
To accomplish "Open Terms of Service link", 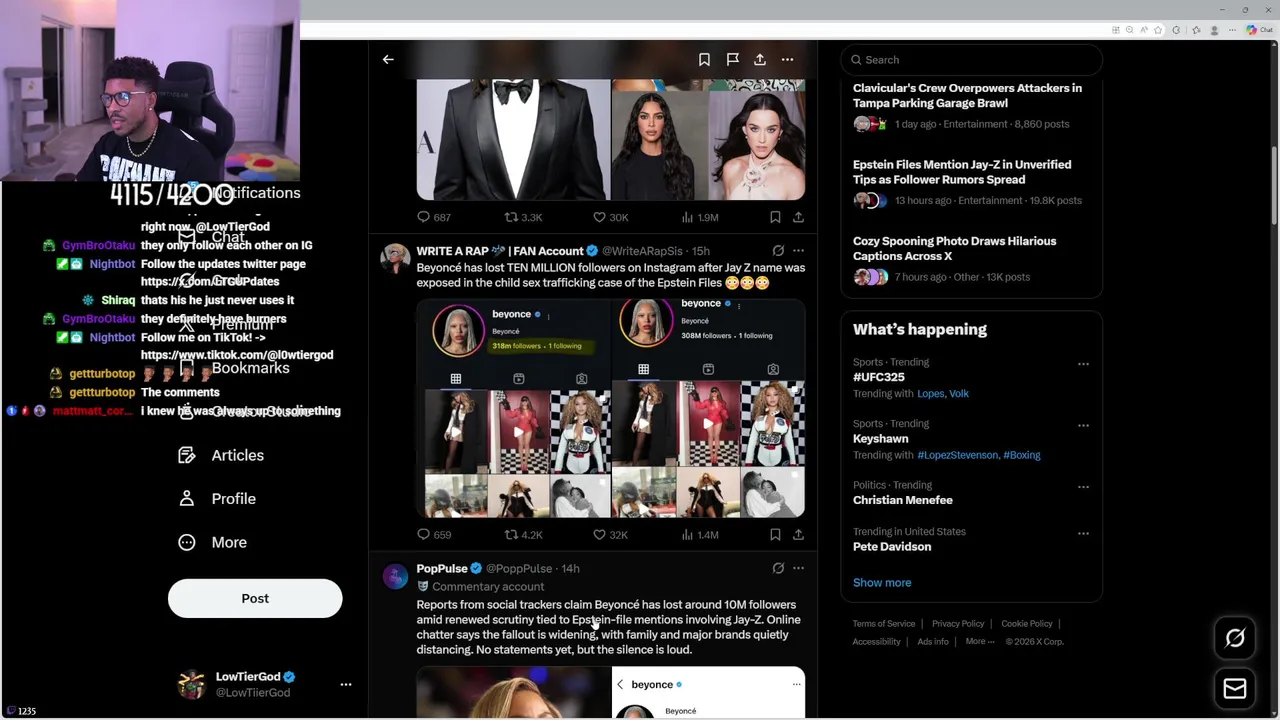I will tap(884, 624).
